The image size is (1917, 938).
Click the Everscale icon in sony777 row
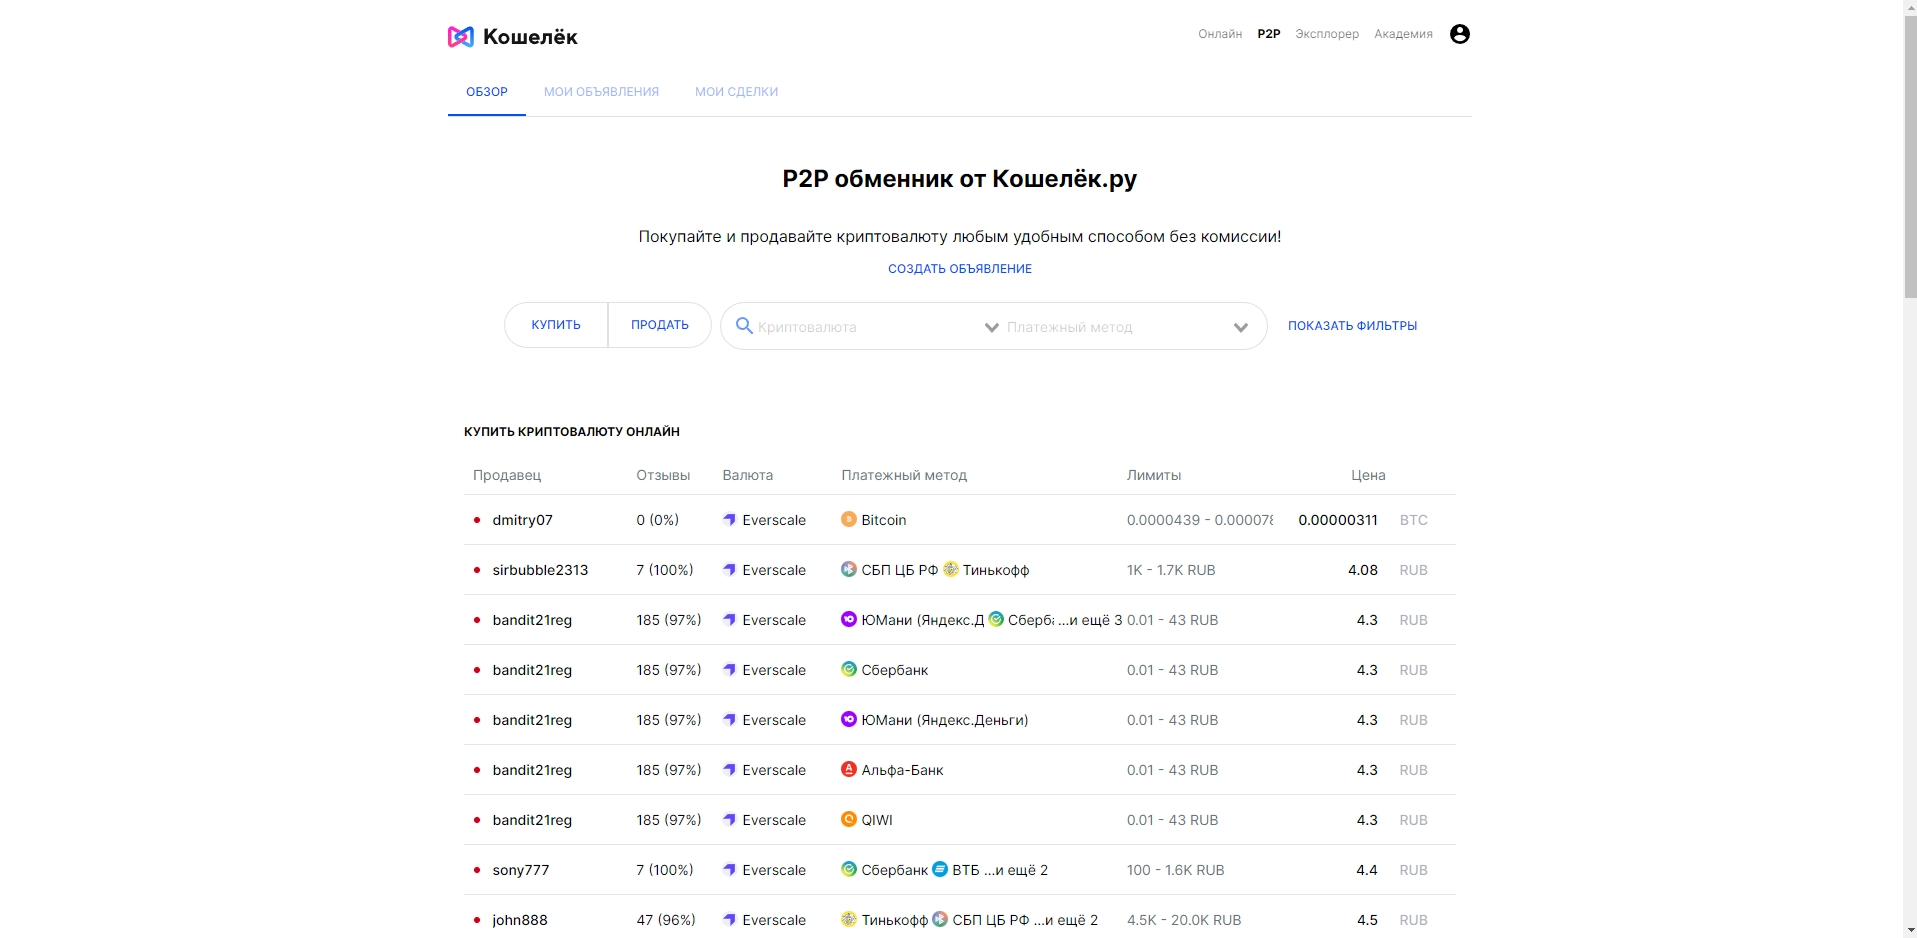pos(730,870)
